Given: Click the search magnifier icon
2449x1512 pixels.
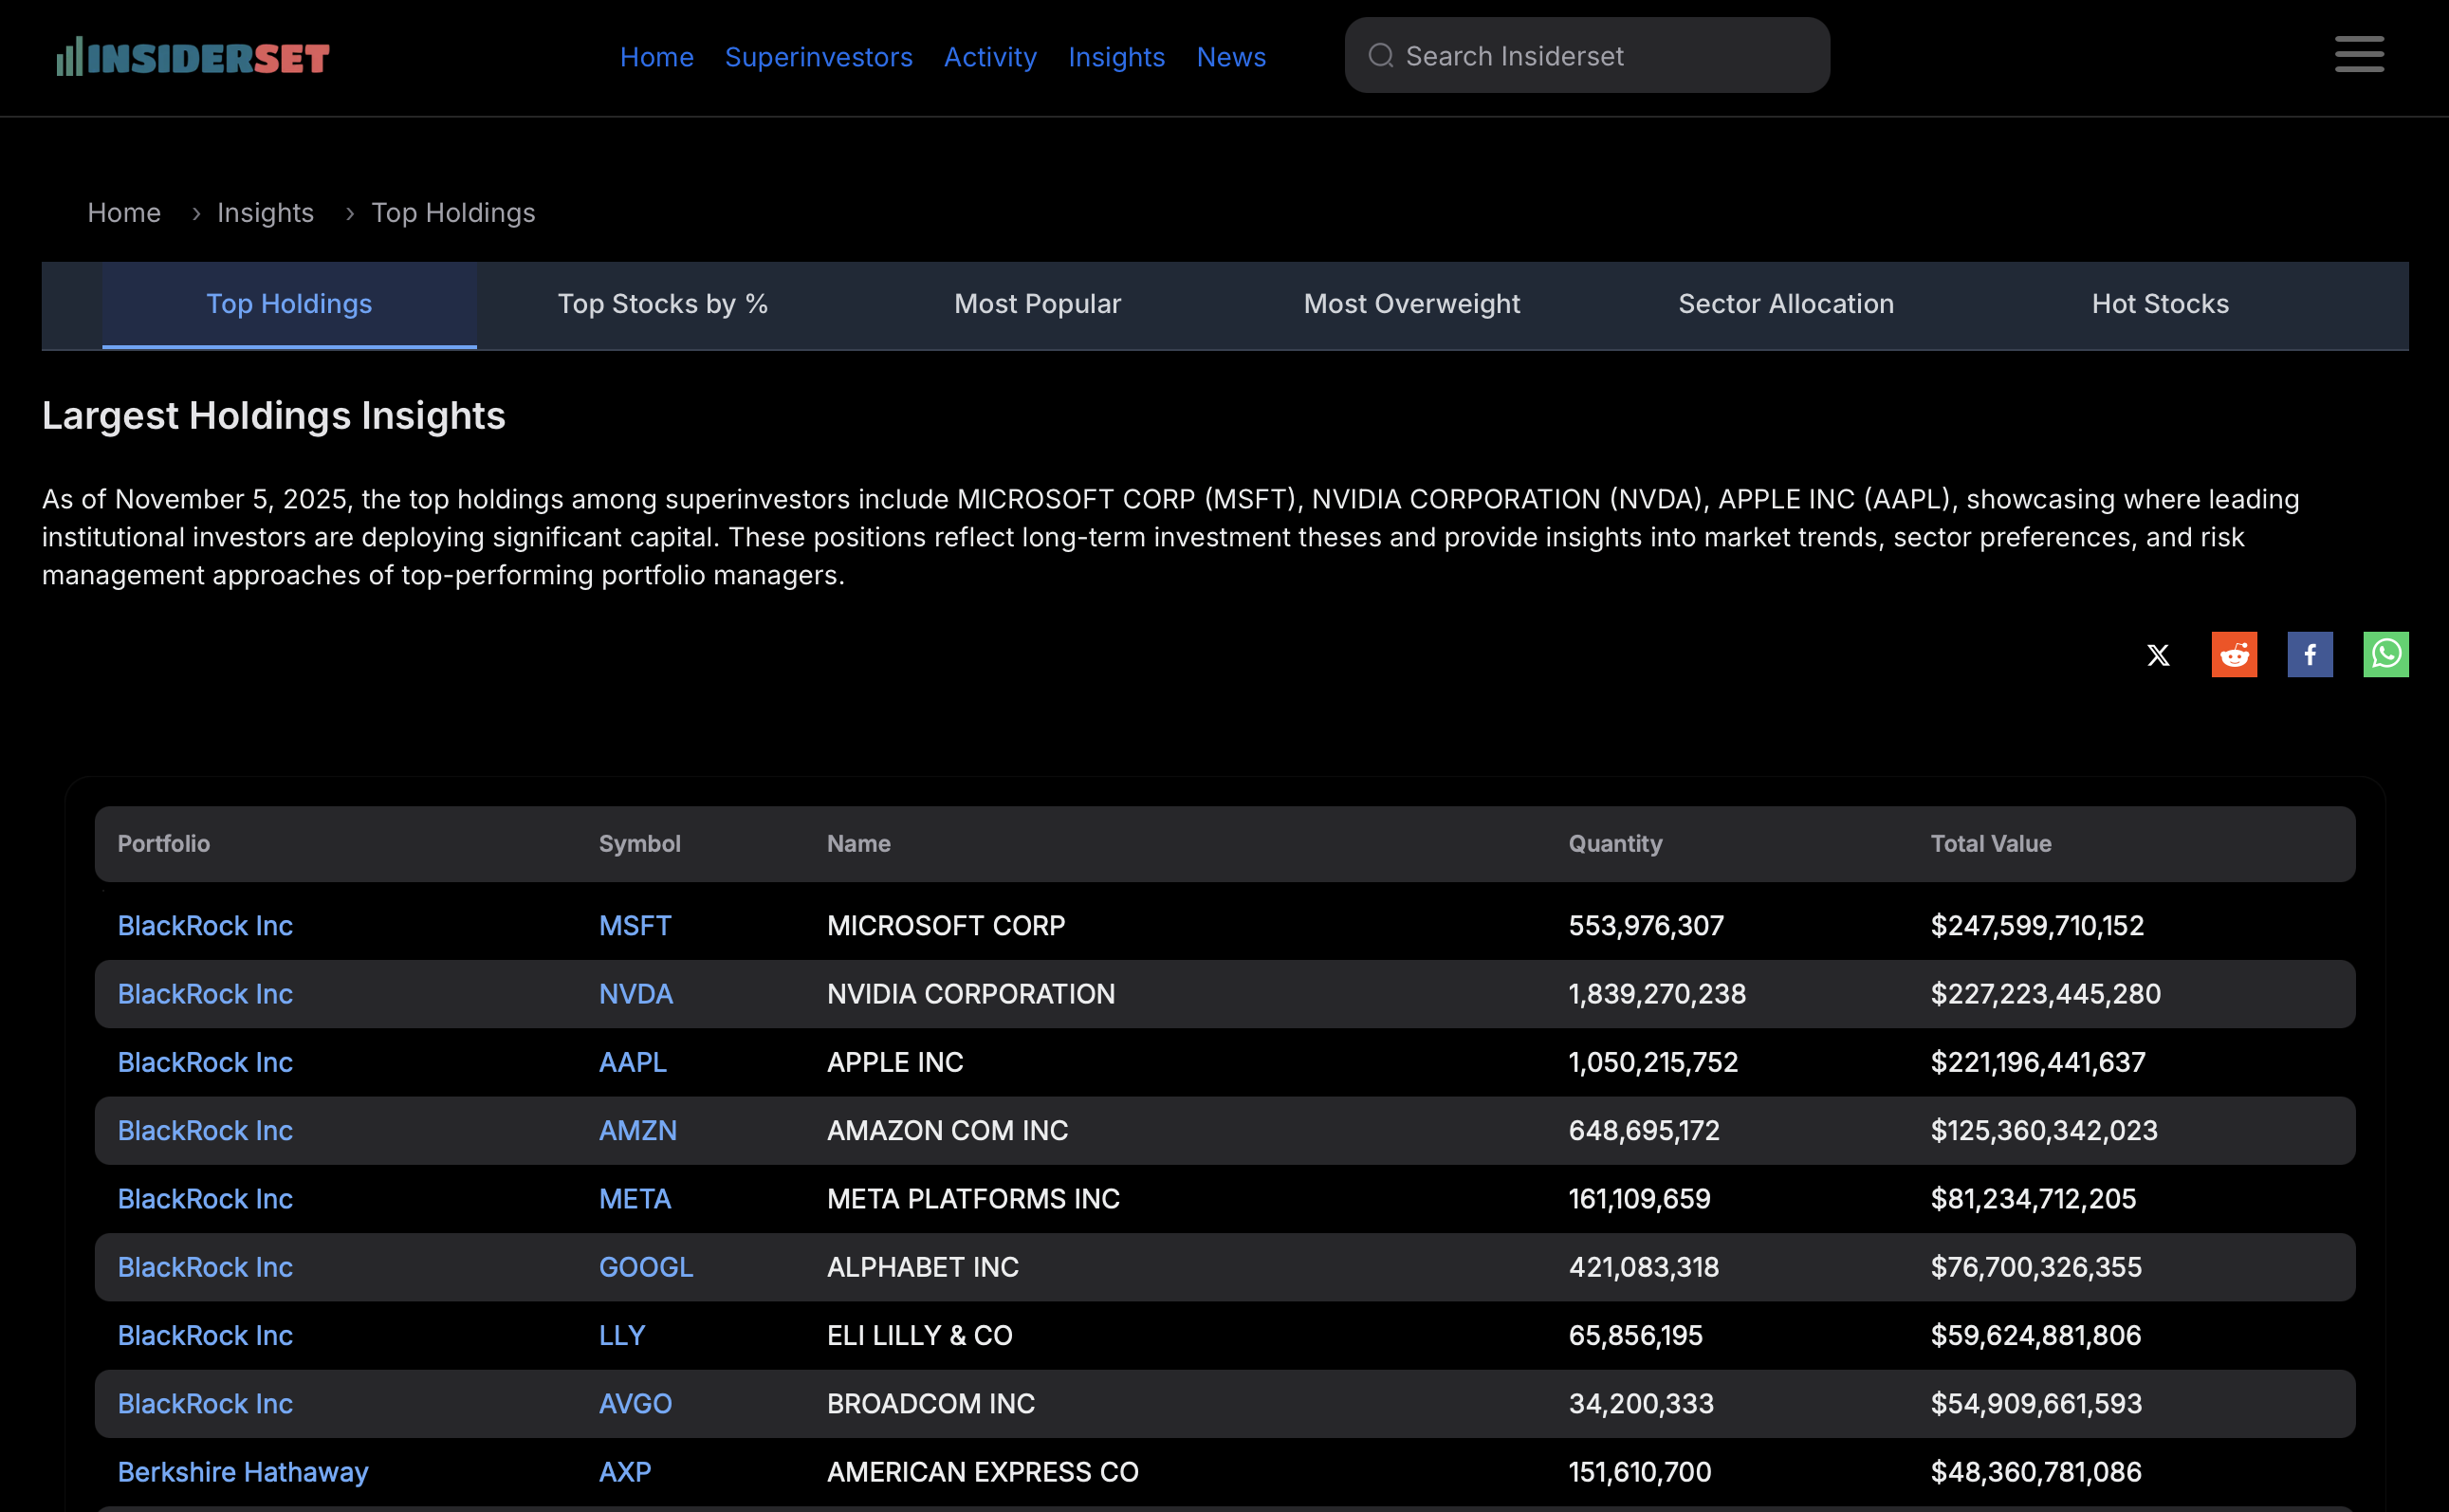Looking at the screenshot, I should click(1383, 56).
